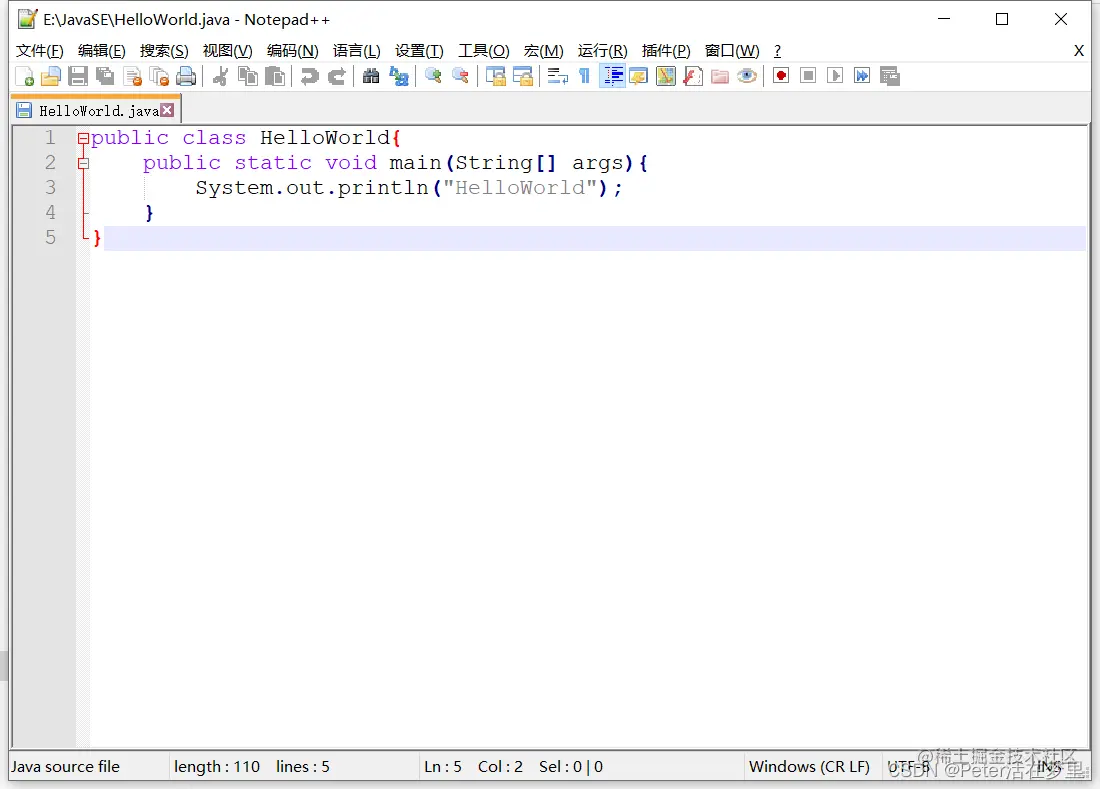Image resolution: width=1100 pixels, height=789 pixels.
Task: Stop macro recording square icon
Action: click(x=808, y=76)
